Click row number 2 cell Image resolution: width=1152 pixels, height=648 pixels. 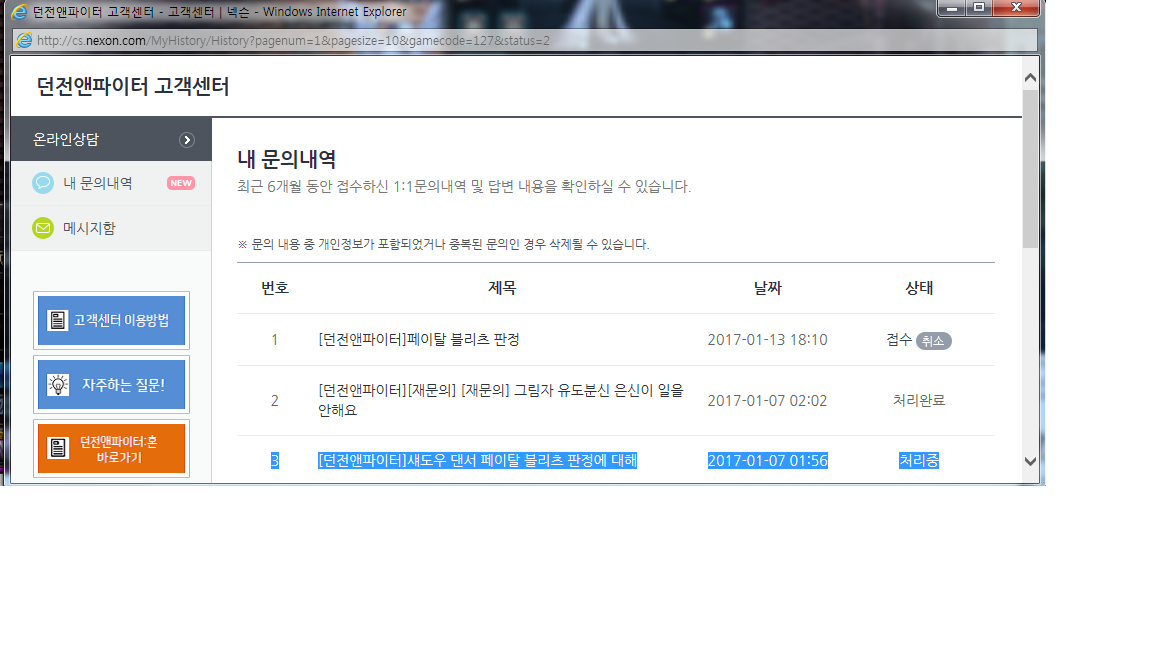275,400
